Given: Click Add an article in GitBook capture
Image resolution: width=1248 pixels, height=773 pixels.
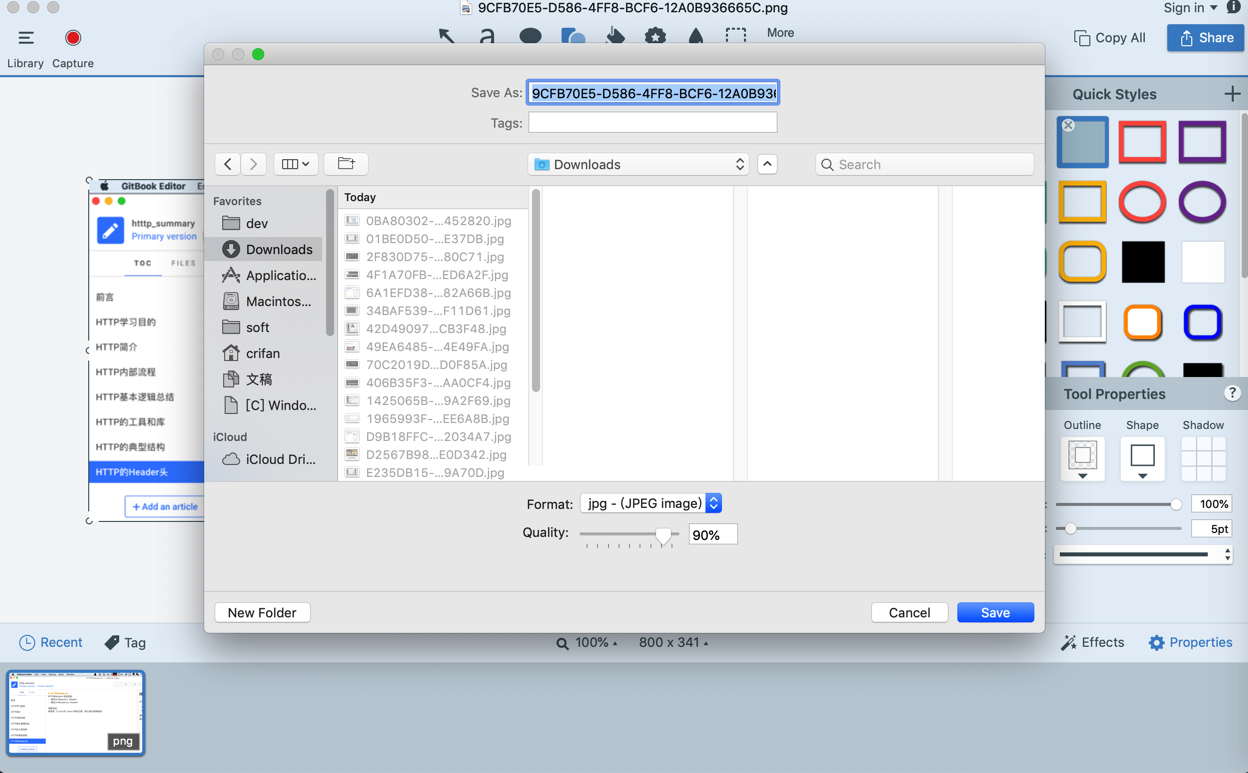Looking at the screenshot, I should [165, 507].
